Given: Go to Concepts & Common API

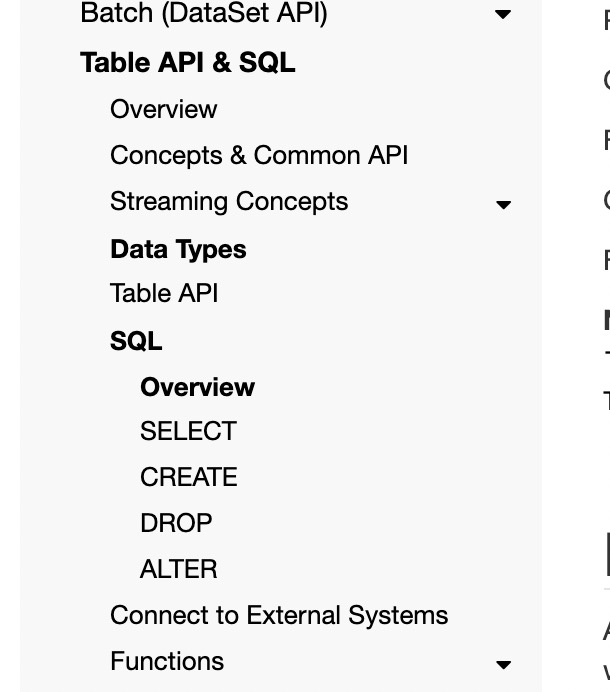Looking at the screenshot, I should pos(259,155).
